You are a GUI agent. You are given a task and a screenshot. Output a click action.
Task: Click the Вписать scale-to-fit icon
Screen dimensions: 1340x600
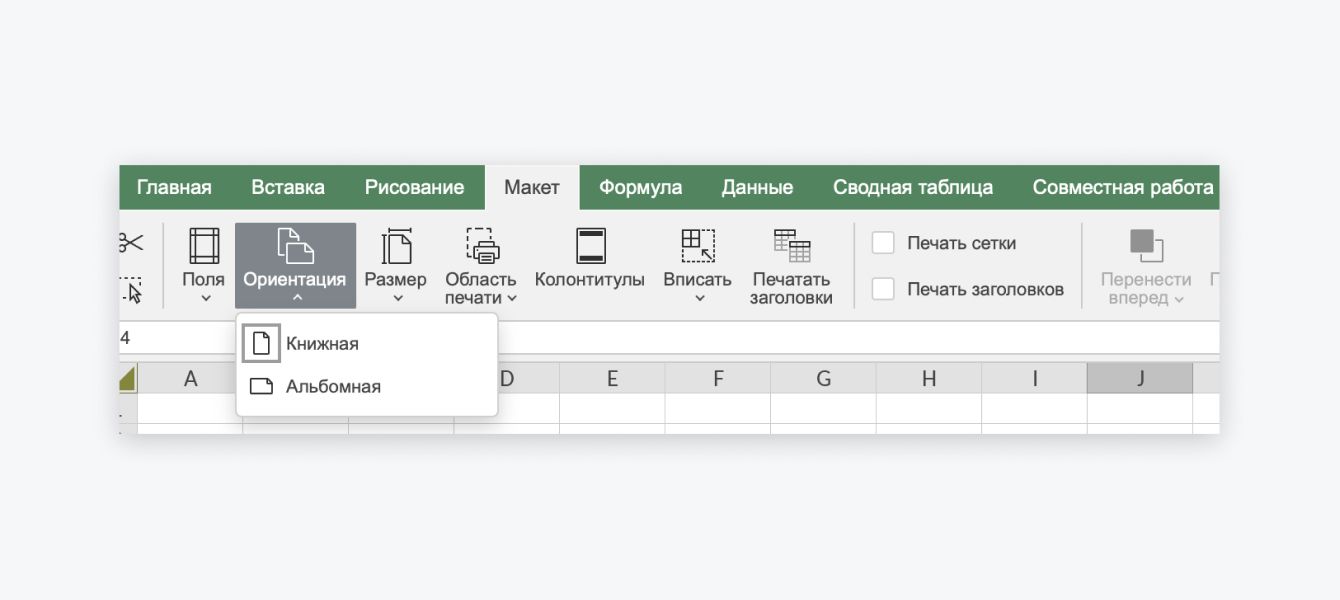[697, 246]
